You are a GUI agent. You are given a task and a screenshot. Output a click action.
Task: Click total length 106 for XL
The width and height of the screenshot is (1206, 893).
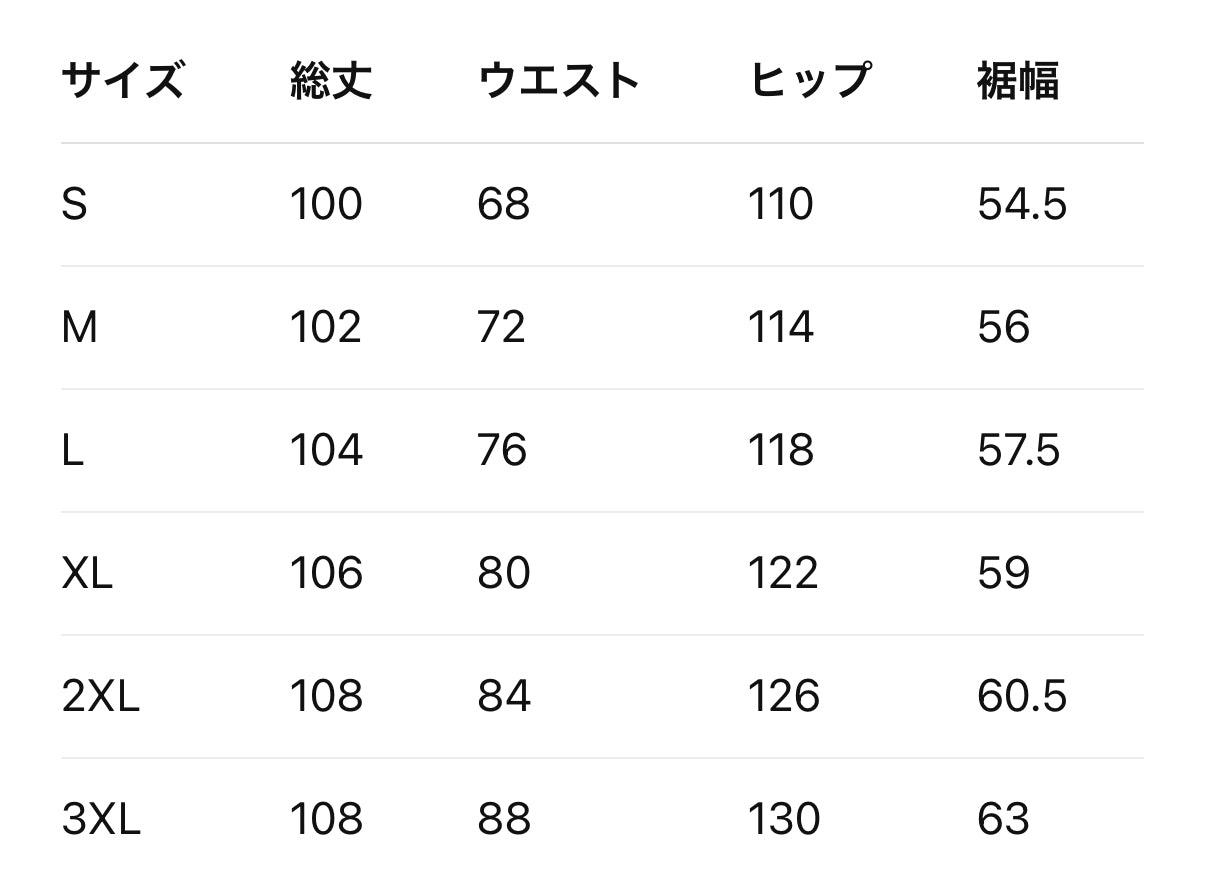[326, 574]
